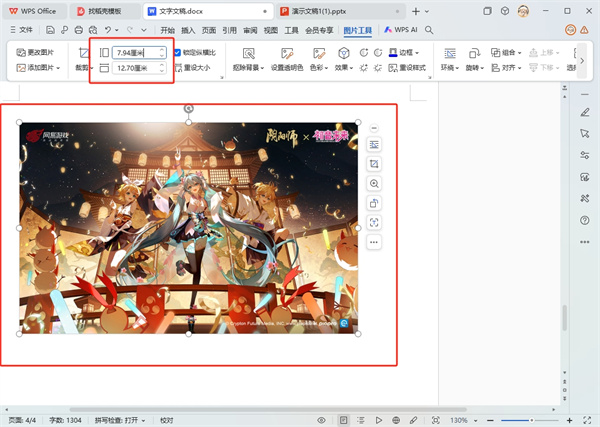Open WPS AI from the menu bar
The height and width of the screenshot is (427, 600).
point(400,30)
